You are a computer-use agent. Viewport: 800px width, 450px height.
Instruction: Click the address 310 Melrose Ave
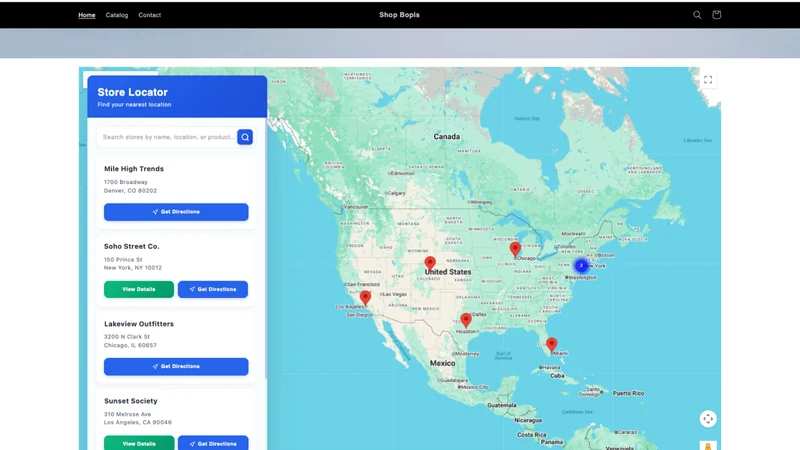tap(127, 414)
